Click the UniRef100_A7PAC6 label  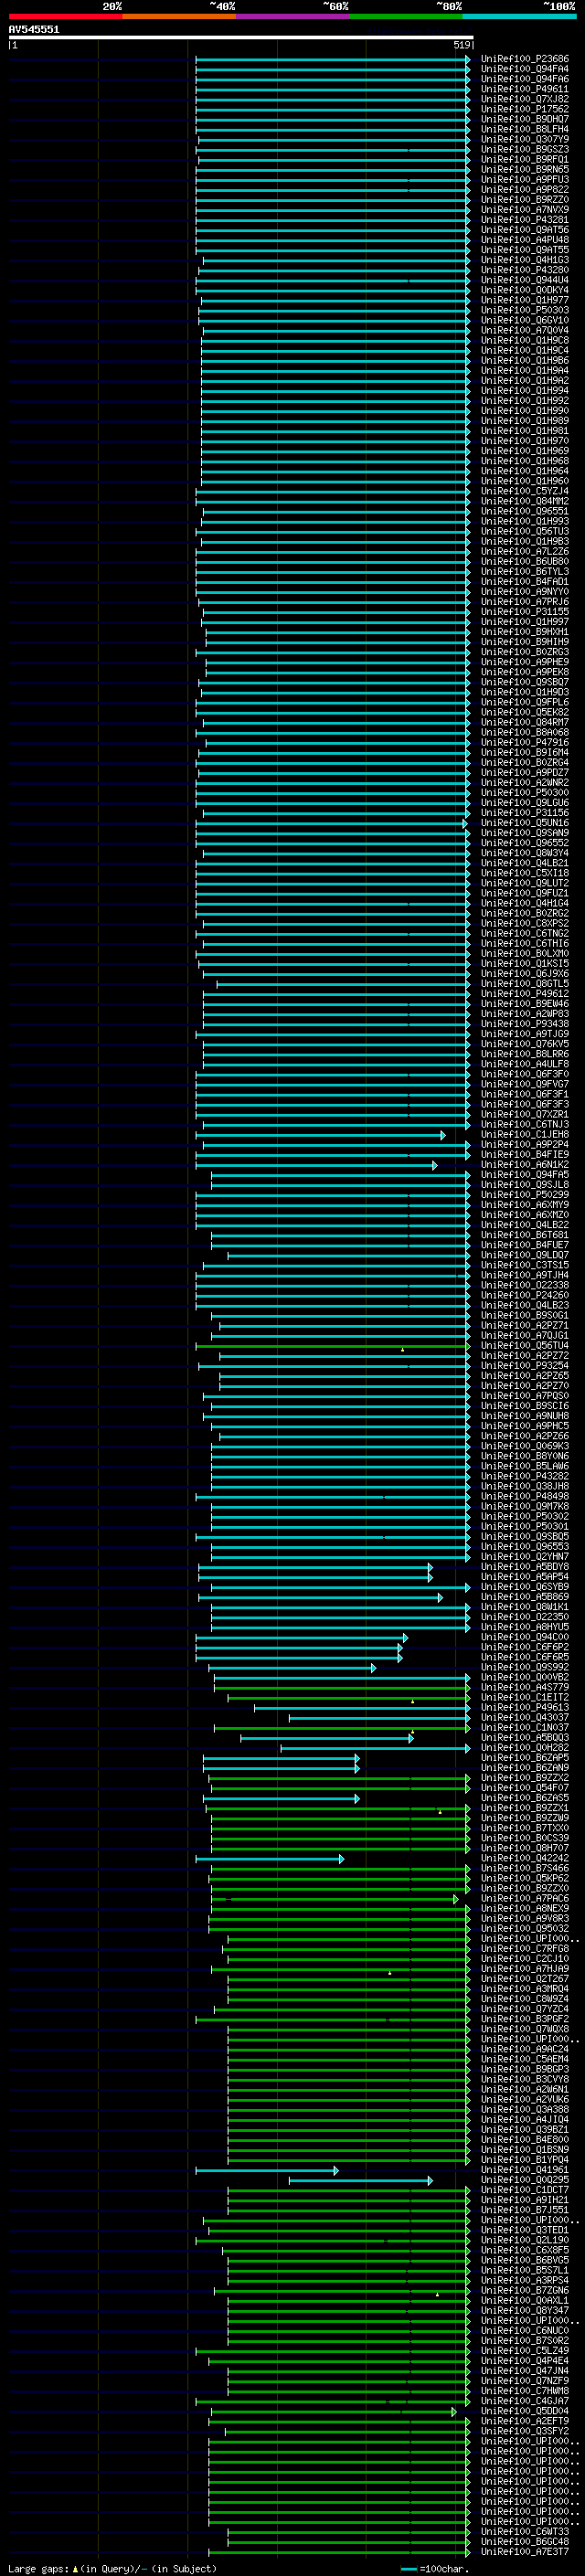(524, 1898)
